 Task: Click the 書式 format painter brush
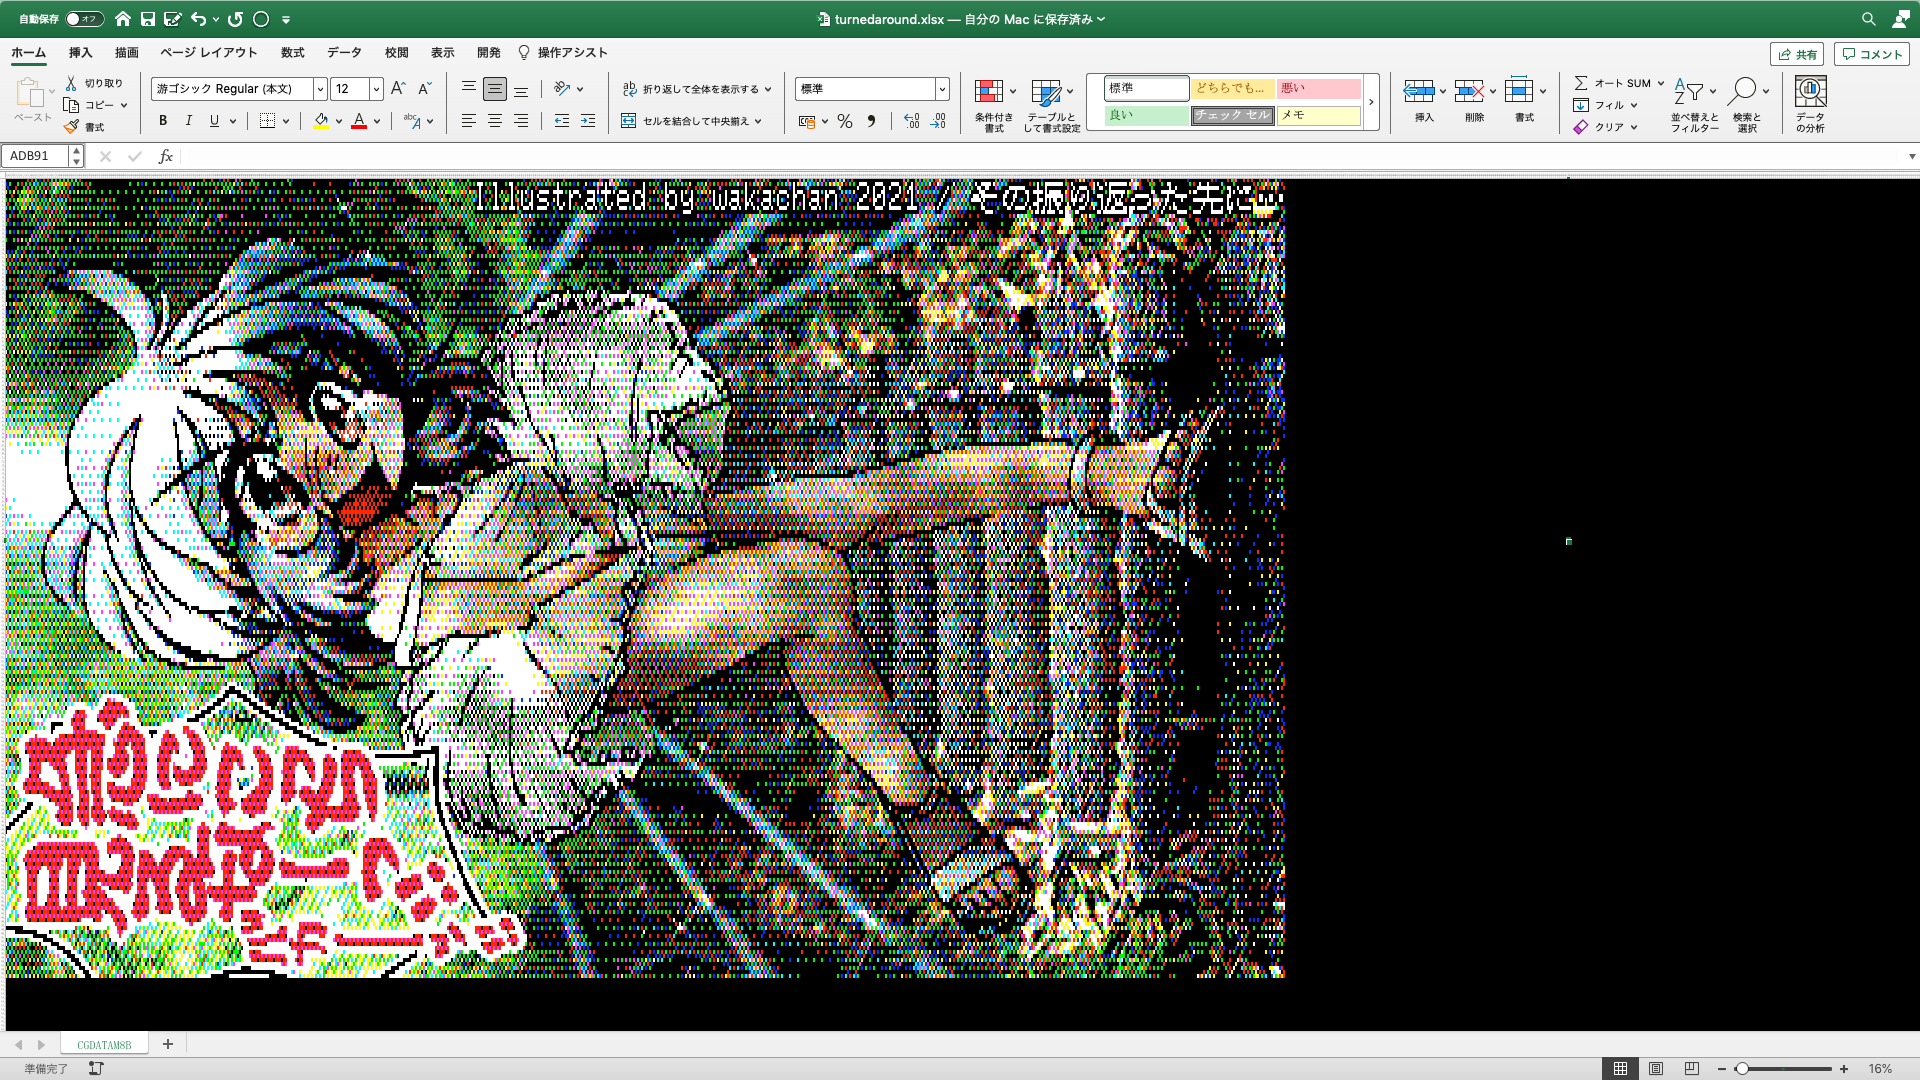[84, 127]
